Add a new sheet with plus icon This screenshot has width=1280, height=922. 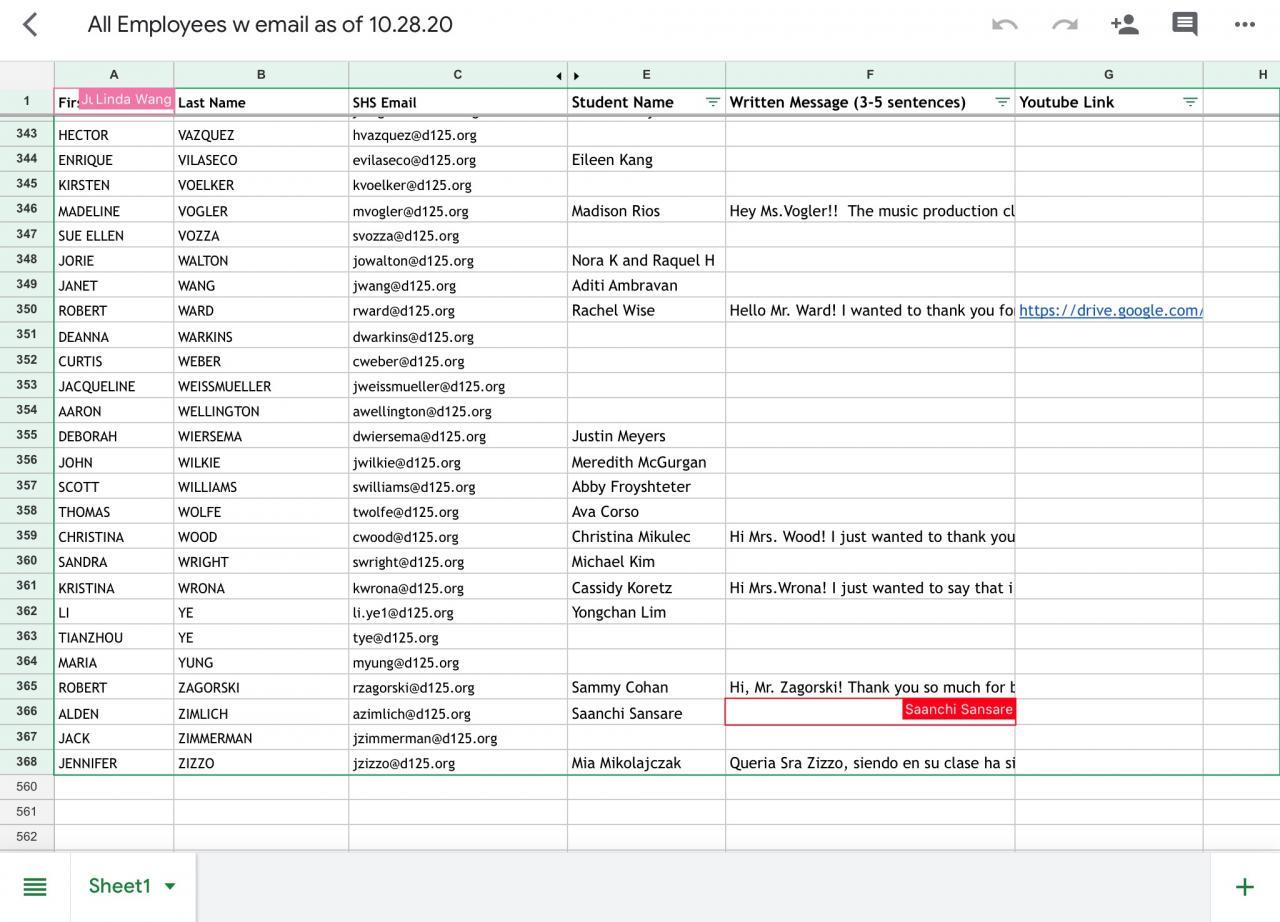(1245, 887)
